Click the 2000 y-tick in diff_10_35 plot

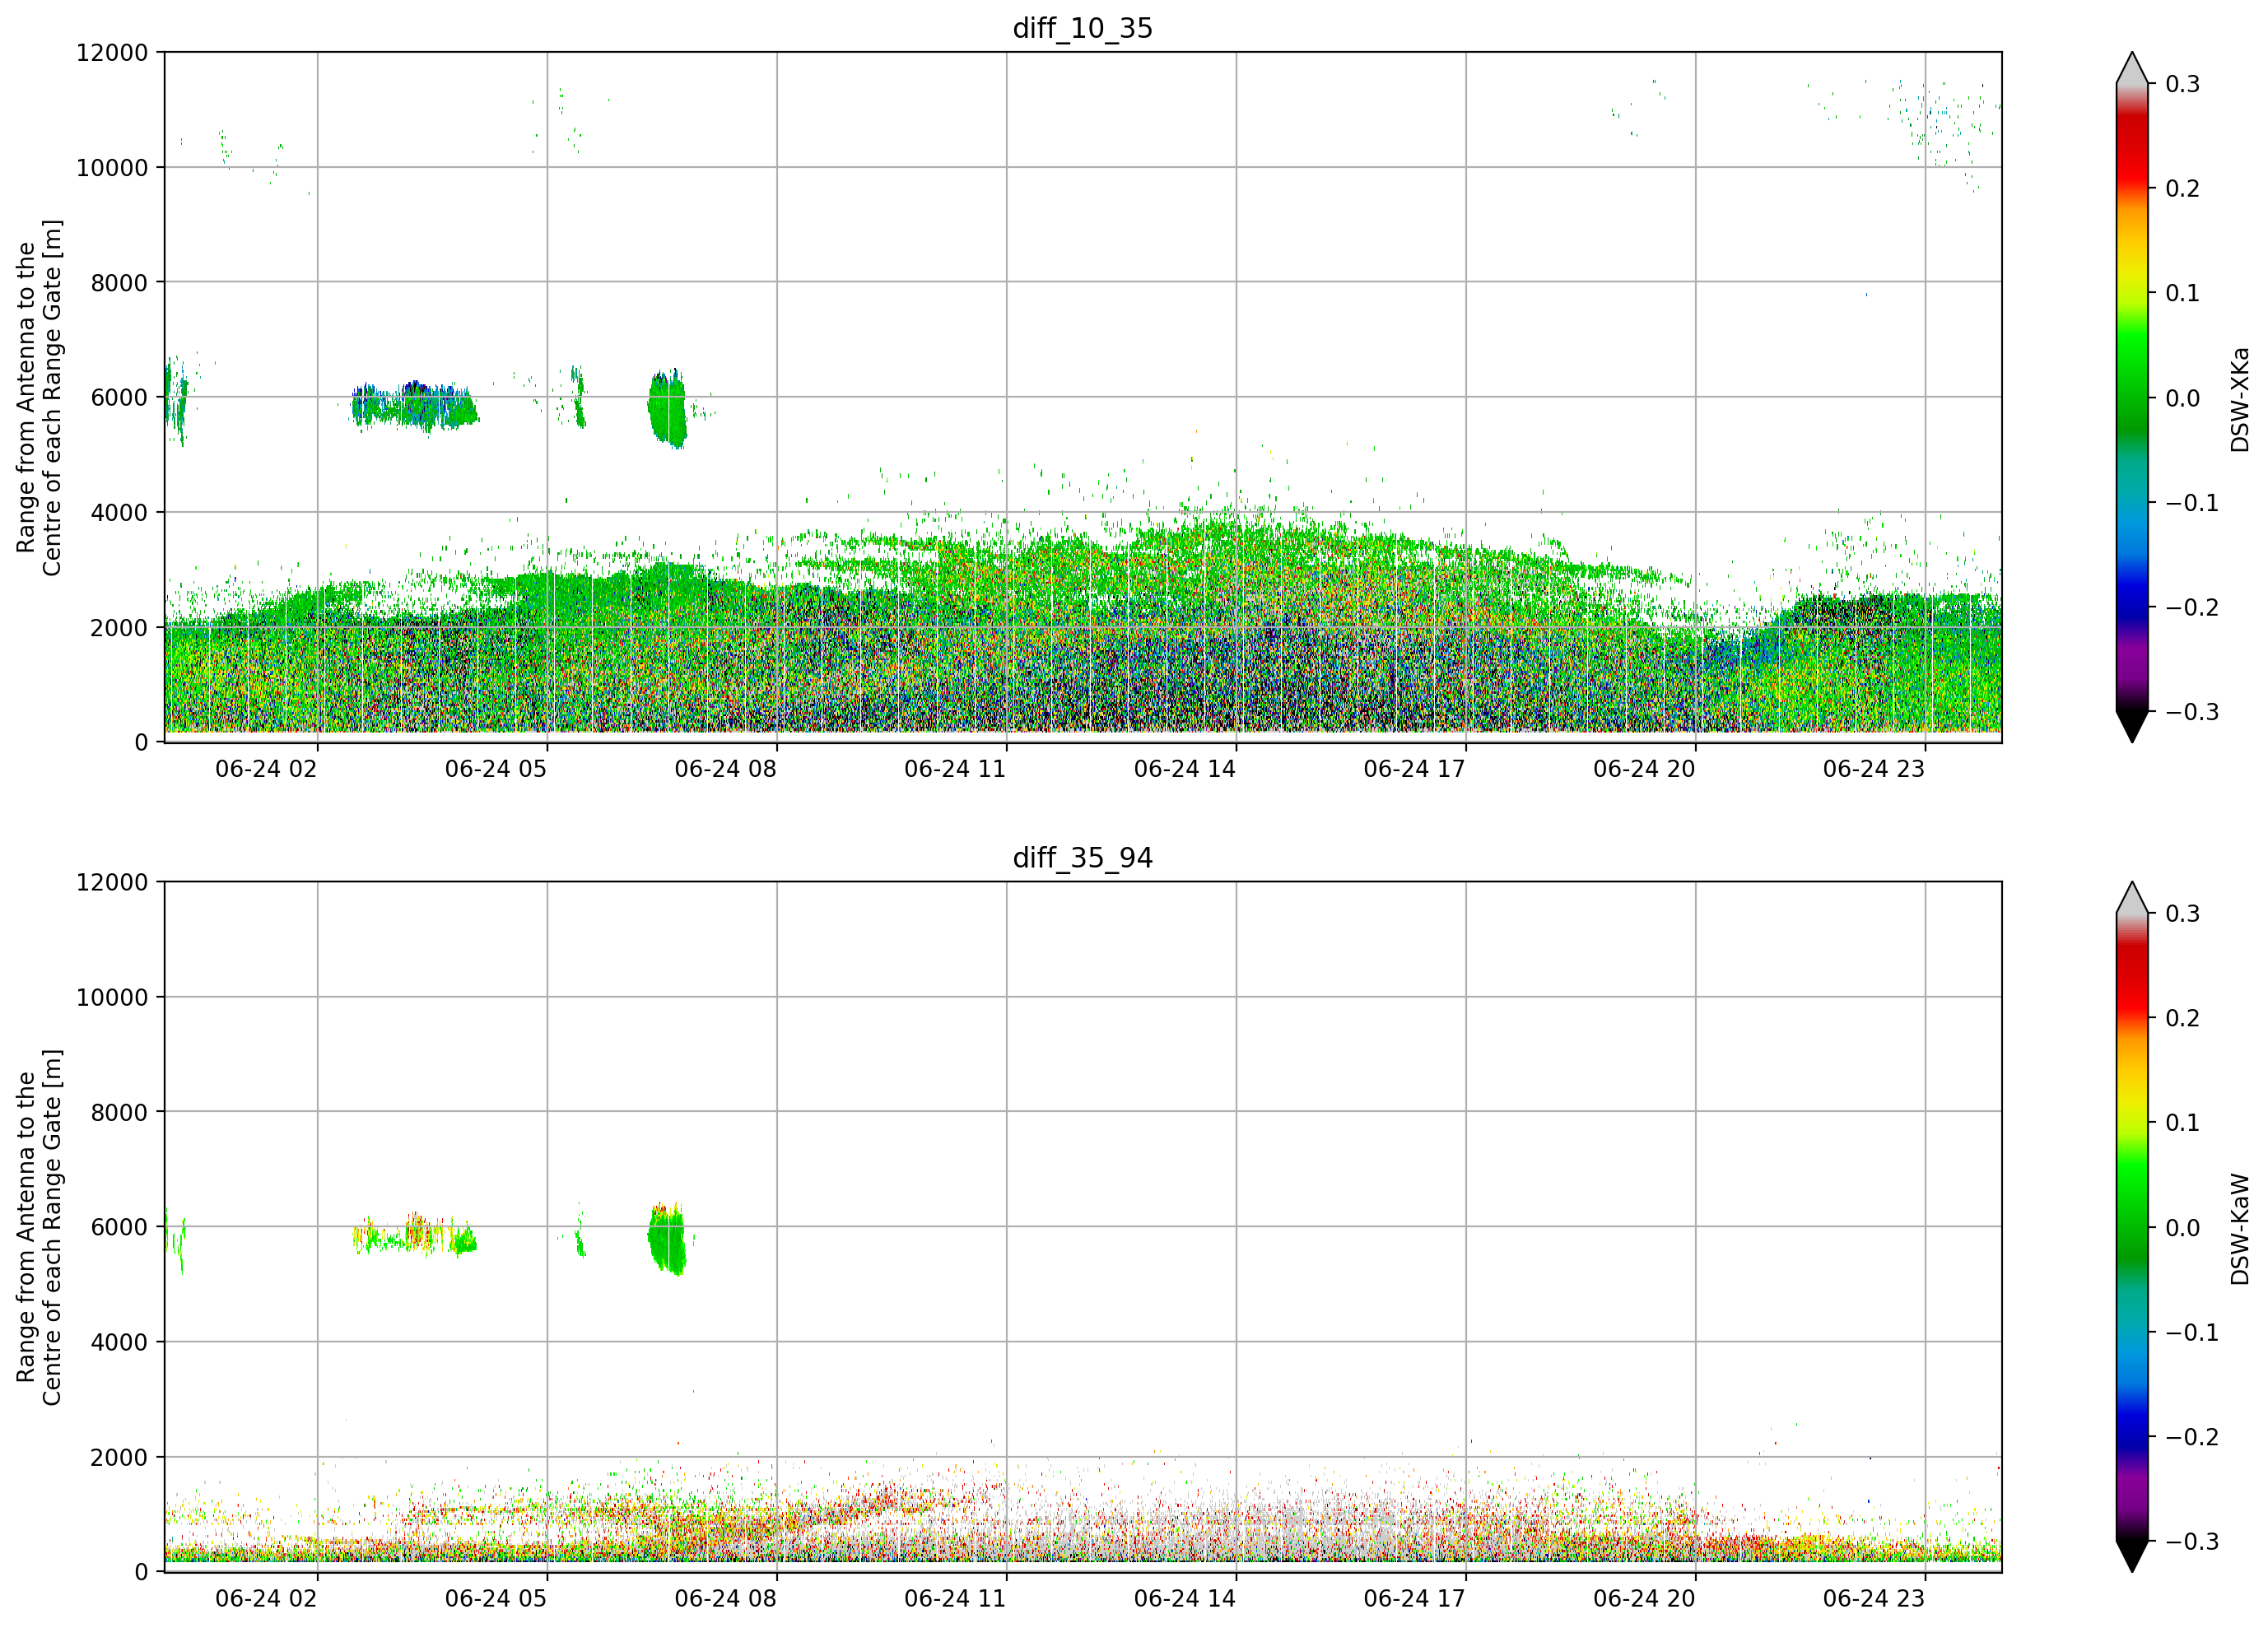click(x=119, y=627)
